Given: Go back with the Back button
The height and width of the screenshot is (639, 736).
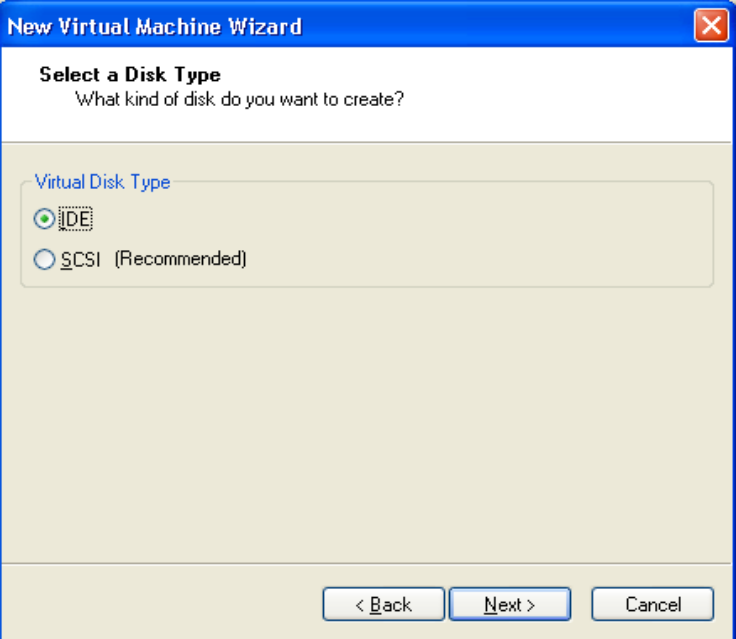Looking at the screenshot, I should click(x=383, y=604).
